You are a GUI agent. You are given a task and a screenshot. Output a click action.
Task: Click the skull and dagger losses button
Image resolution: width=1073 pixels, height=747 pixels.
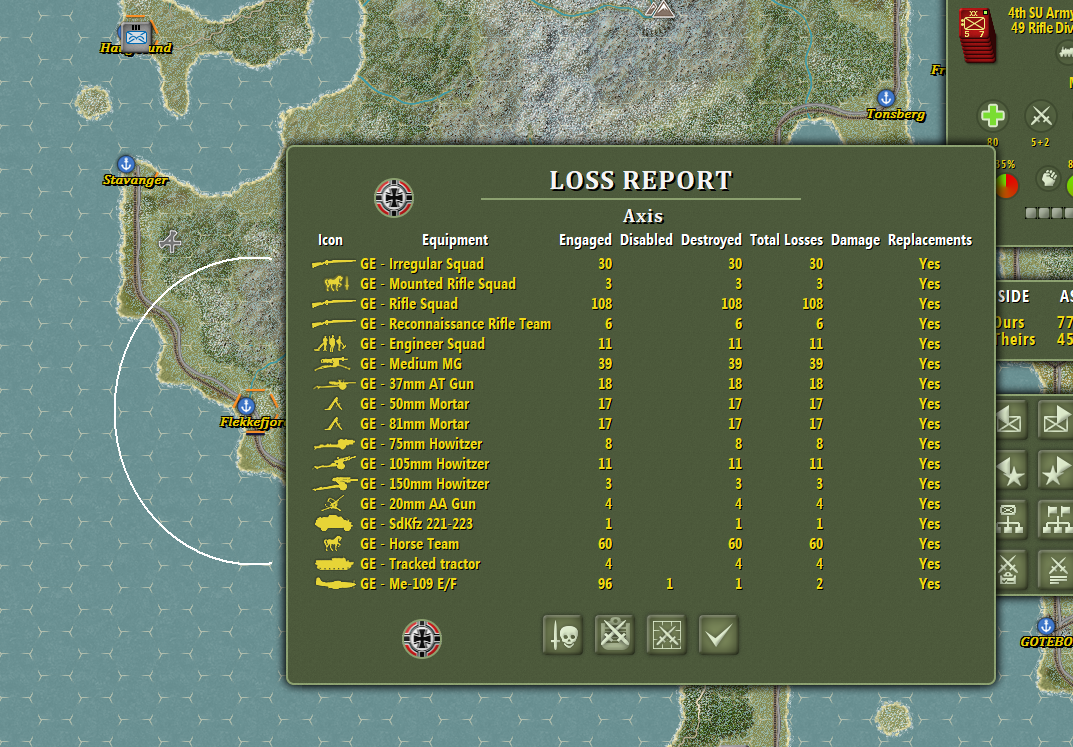coord(563,635)
